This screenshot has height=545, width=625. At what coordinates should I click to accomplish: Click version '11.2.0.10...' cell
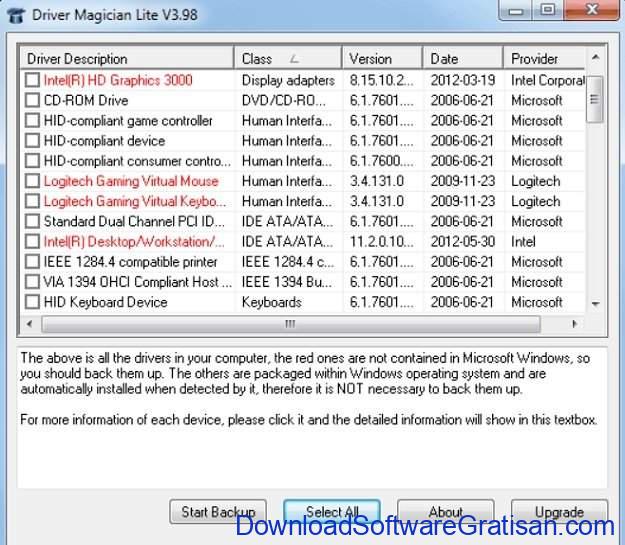381,242
